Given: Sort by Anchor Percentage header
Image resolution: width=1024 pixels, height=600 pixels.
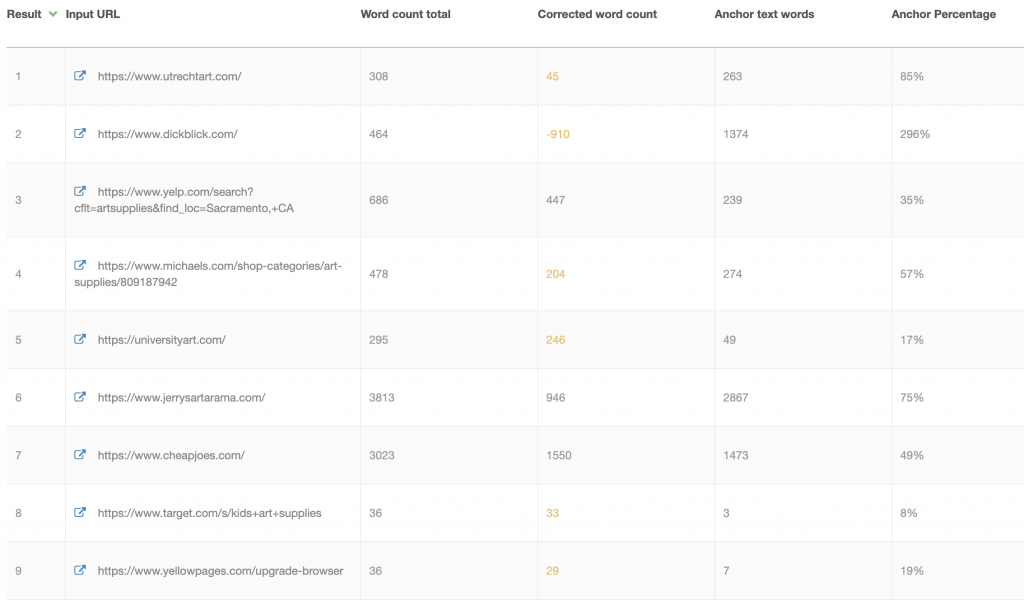Looking at the screenshot, I should click(x=944, y=14).
